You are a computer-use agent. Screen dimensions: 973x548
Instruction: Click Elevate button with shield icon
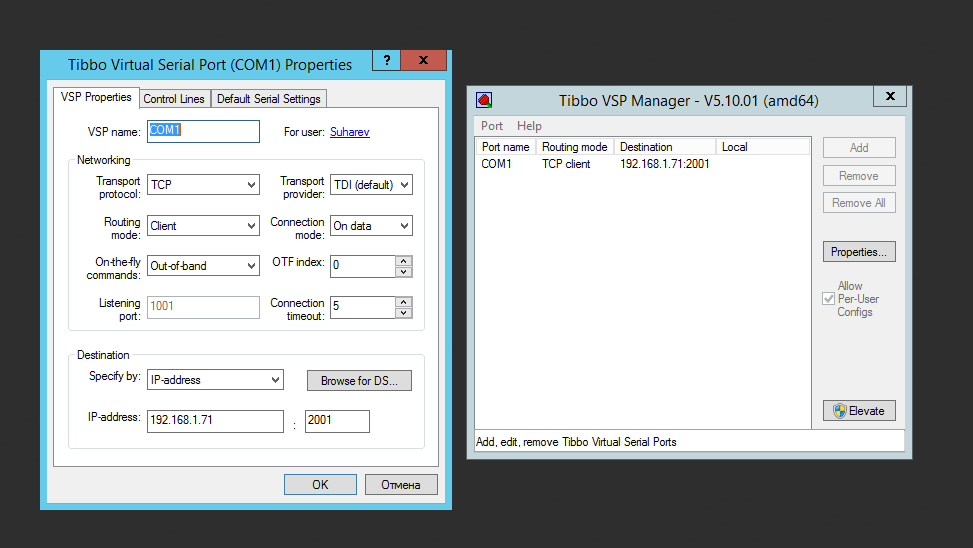point(859,411)
